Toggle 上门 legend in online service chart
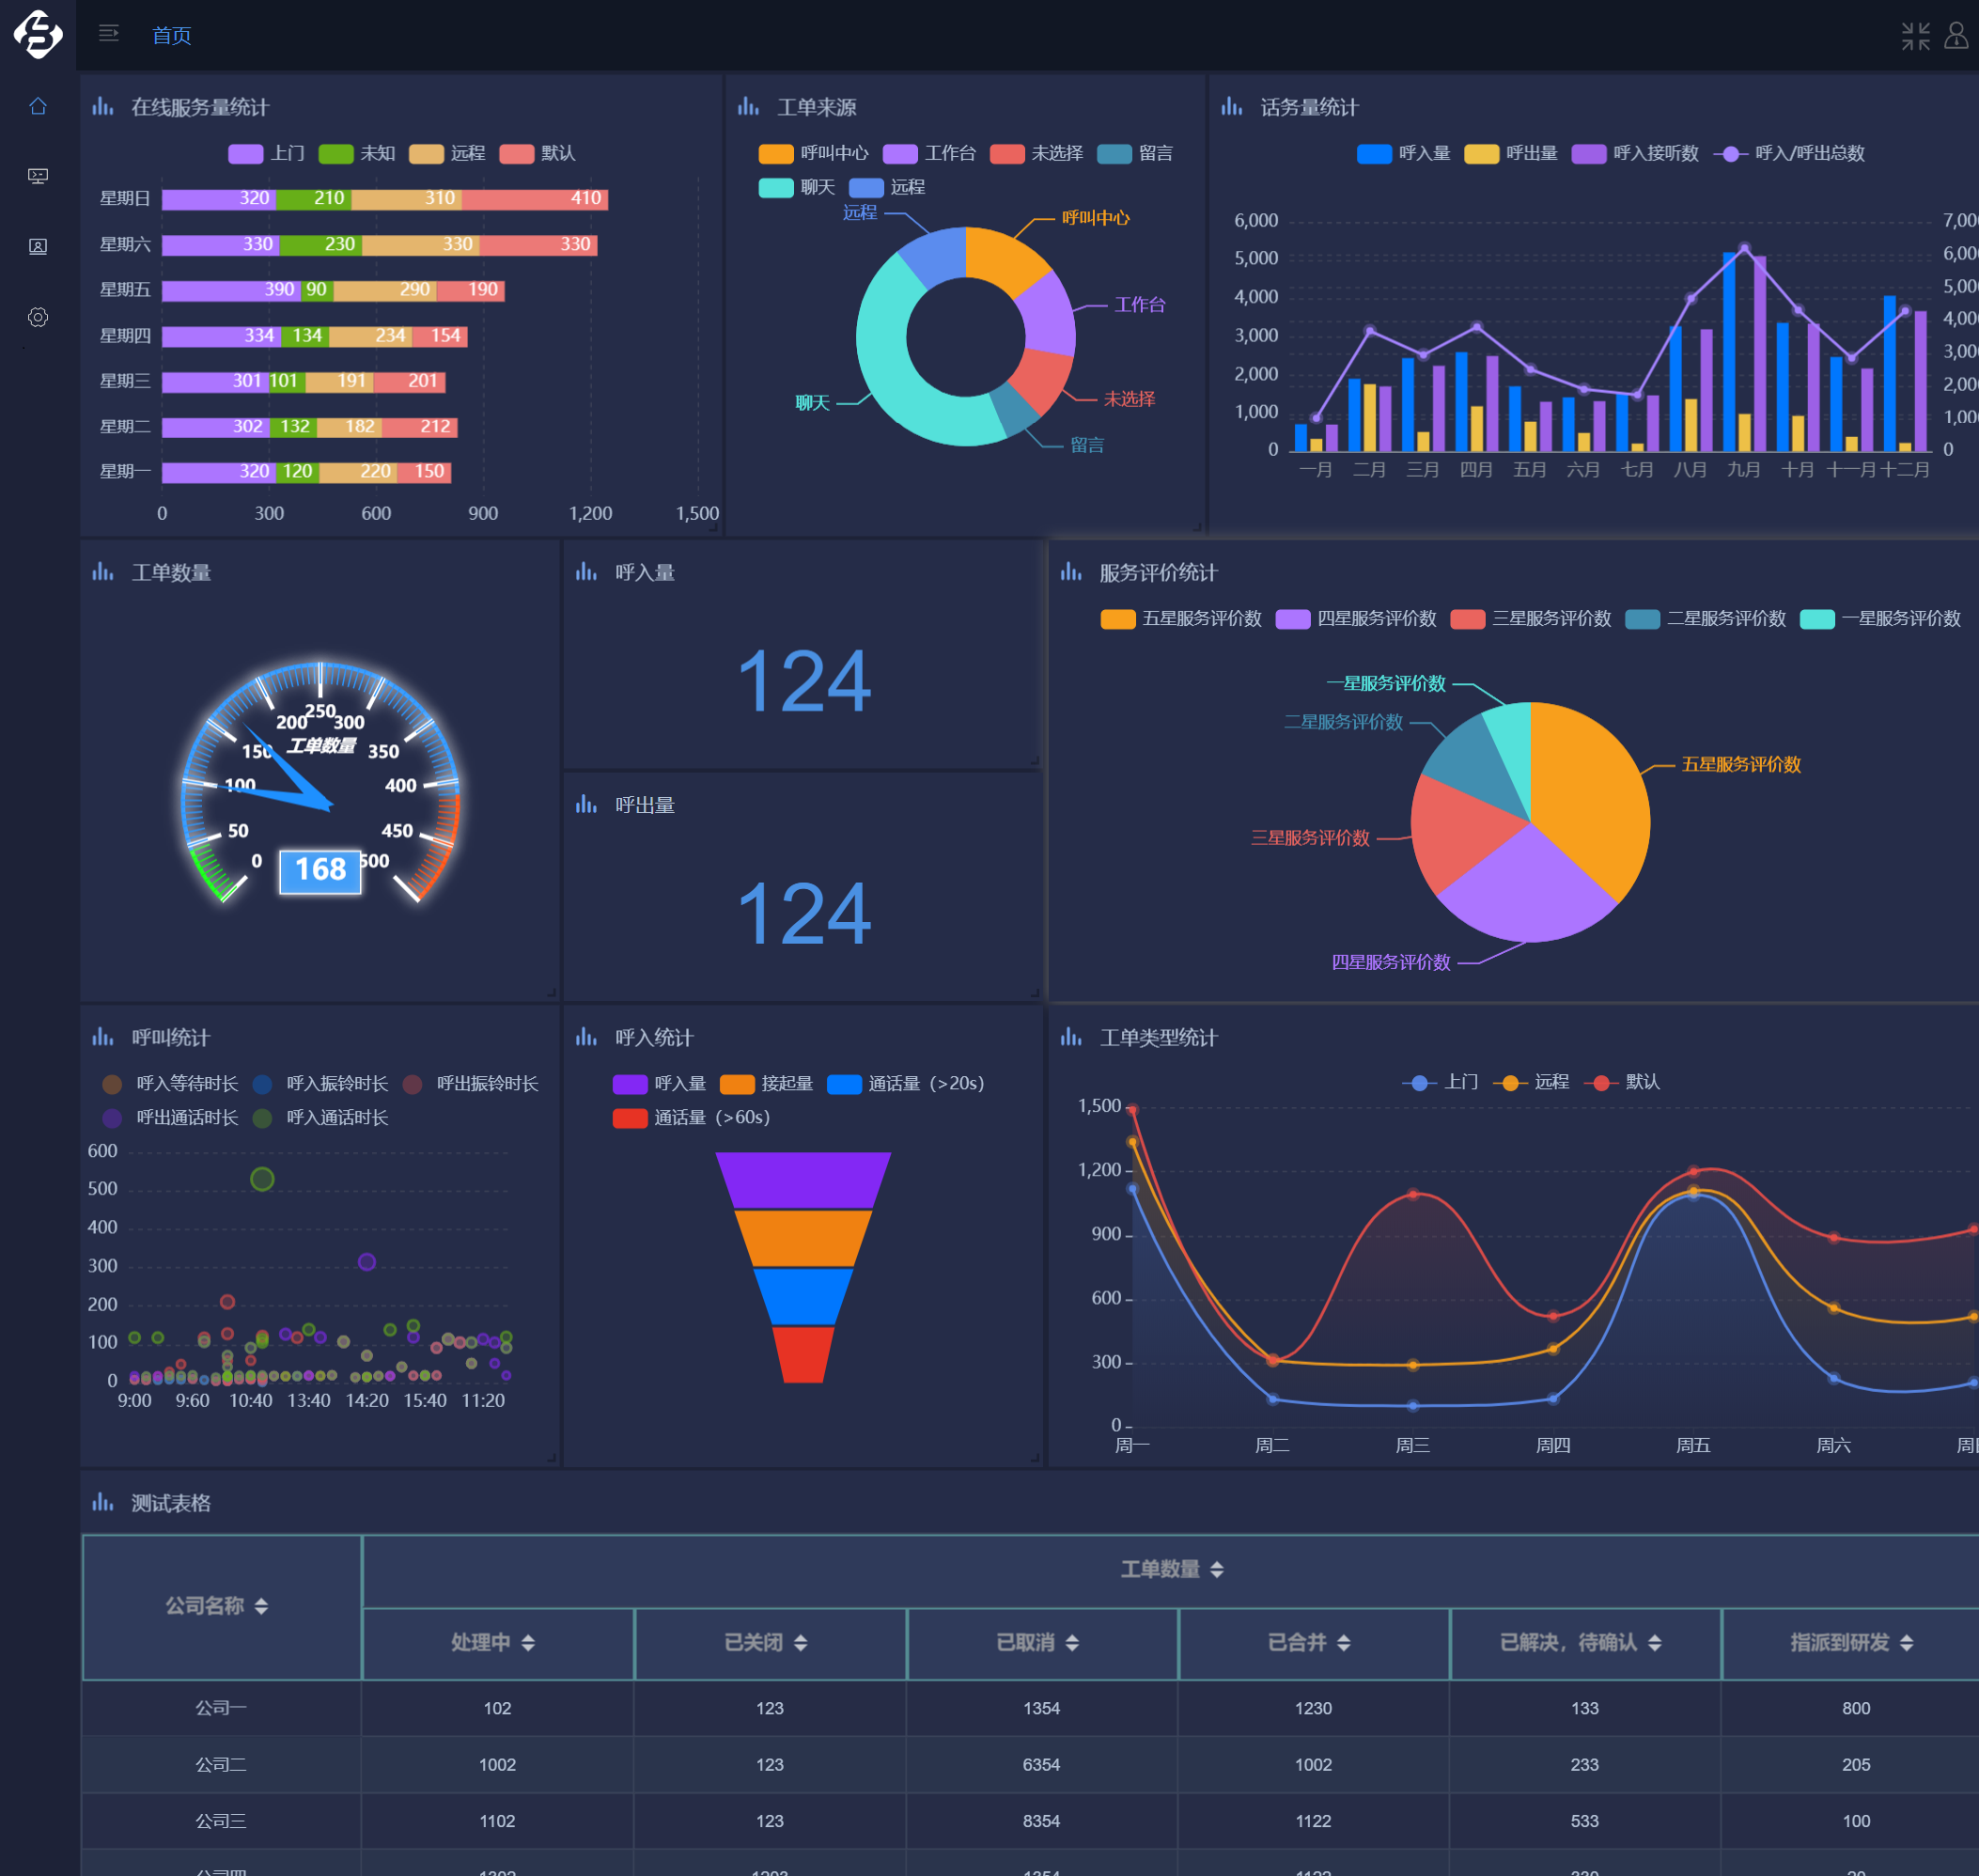The height and width of the screenshot is (1876, 1979). tap(266, 153)
